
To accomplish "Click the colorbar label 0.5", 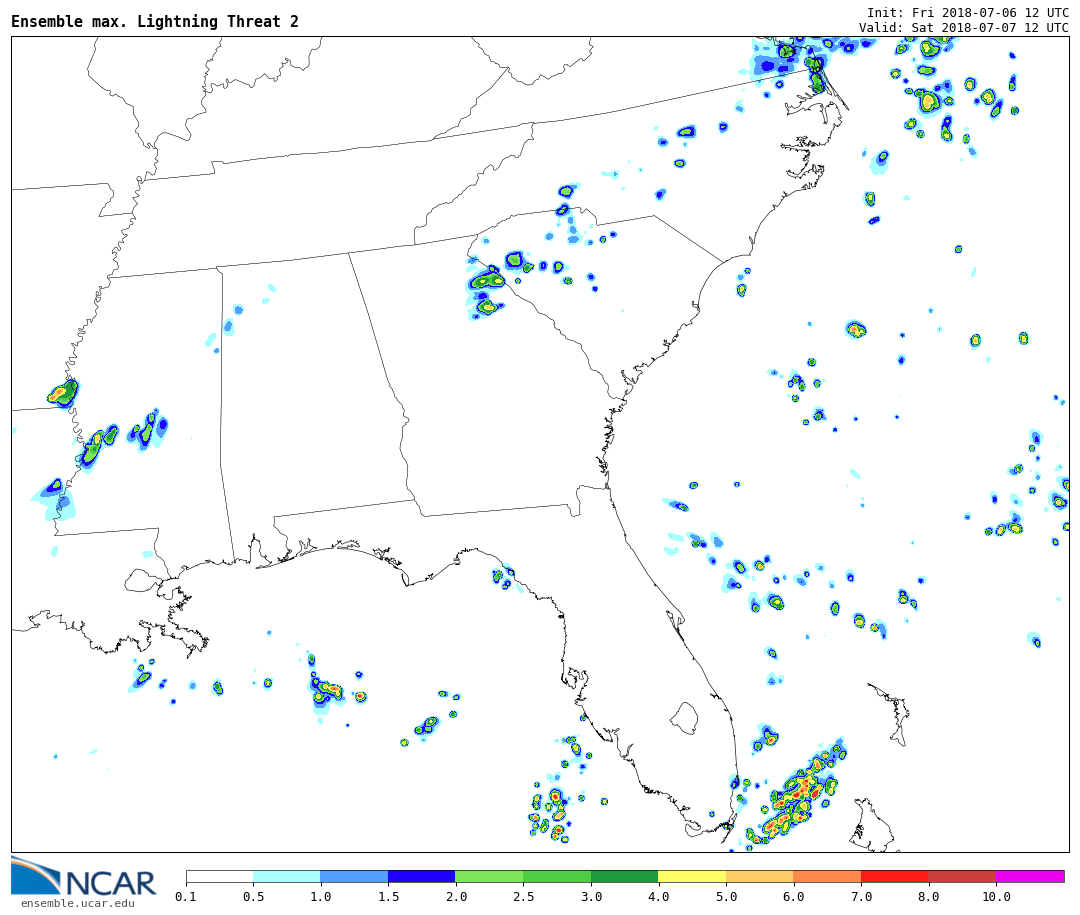I will pyautogui.click(x=253, y=896).
